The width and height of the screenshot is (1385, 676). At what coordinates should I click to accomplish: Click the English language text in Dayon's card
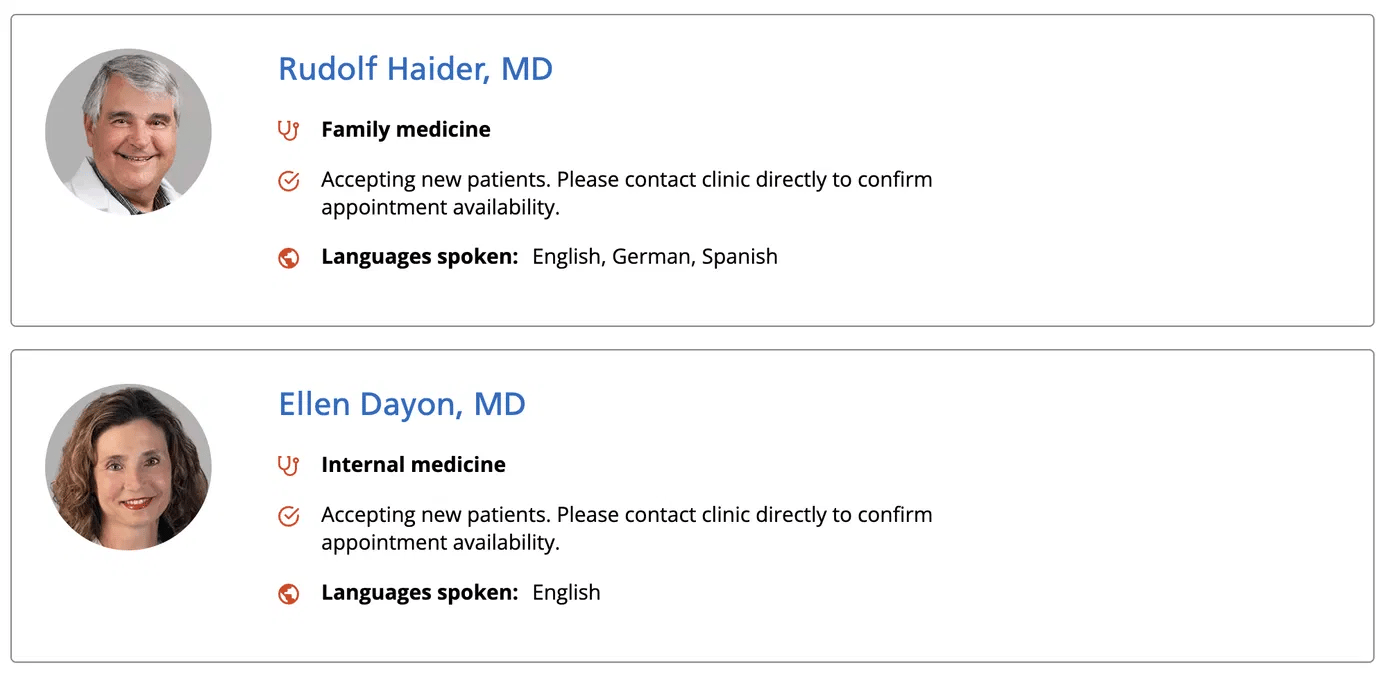(x=566, y=592)
